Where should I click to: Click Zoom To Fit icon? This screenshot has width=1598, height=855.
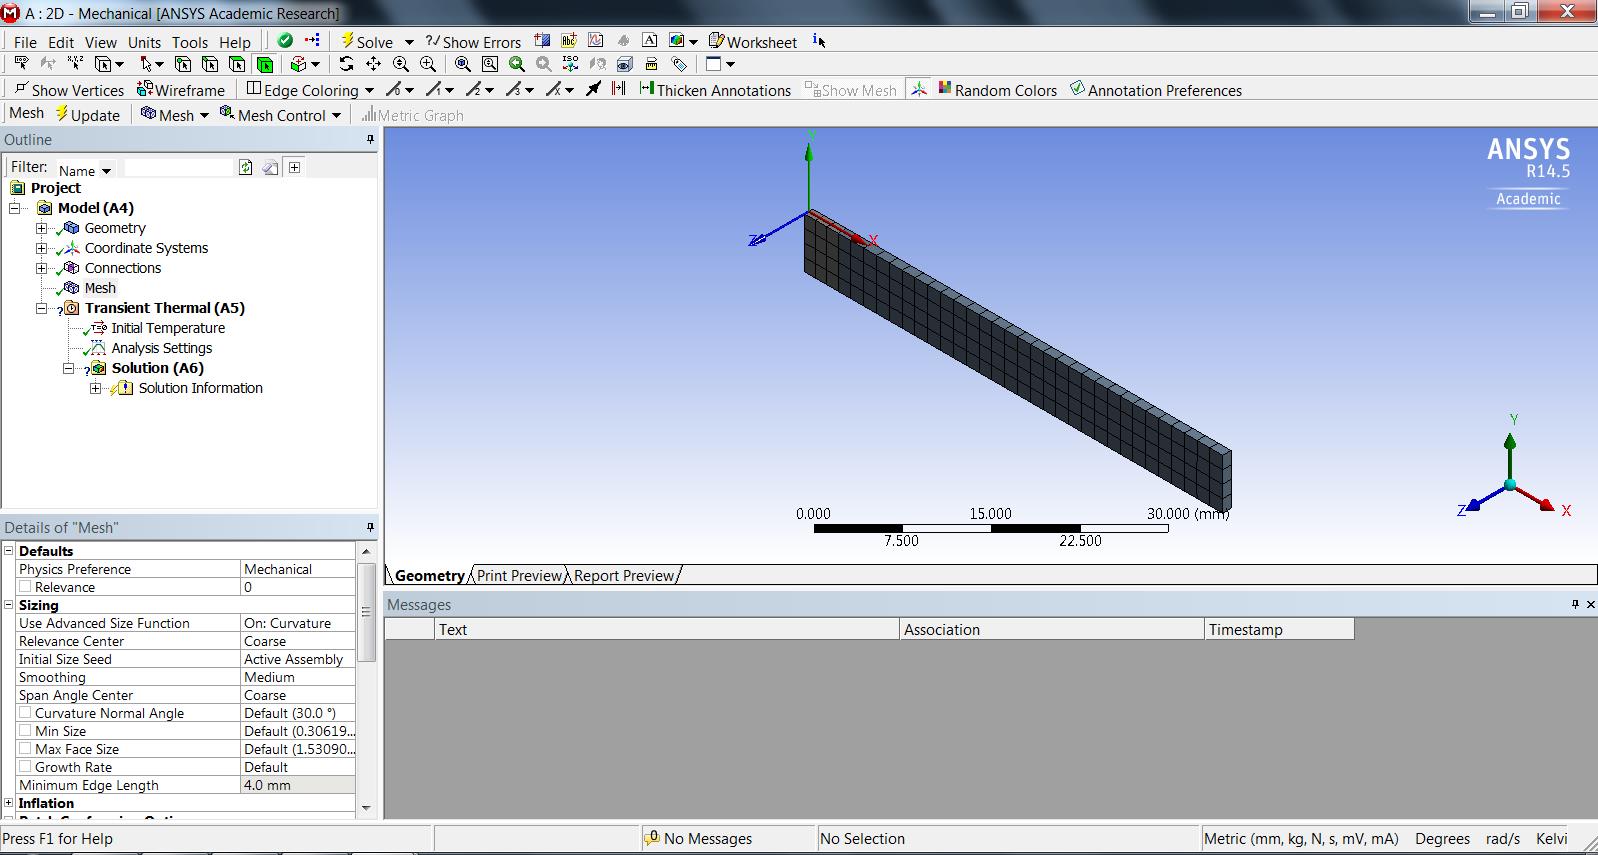click(x=462, y=64)
